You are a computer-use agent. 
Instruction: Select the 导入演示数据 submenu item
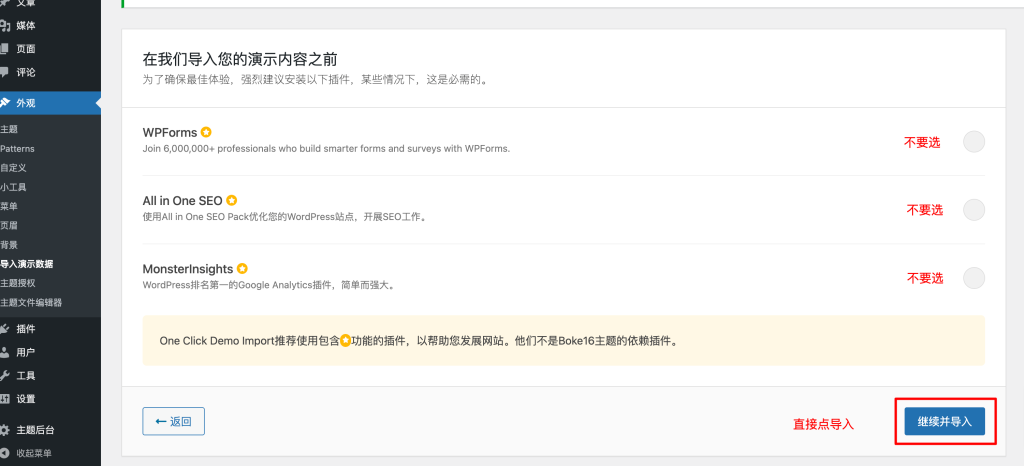coord(27,264)
